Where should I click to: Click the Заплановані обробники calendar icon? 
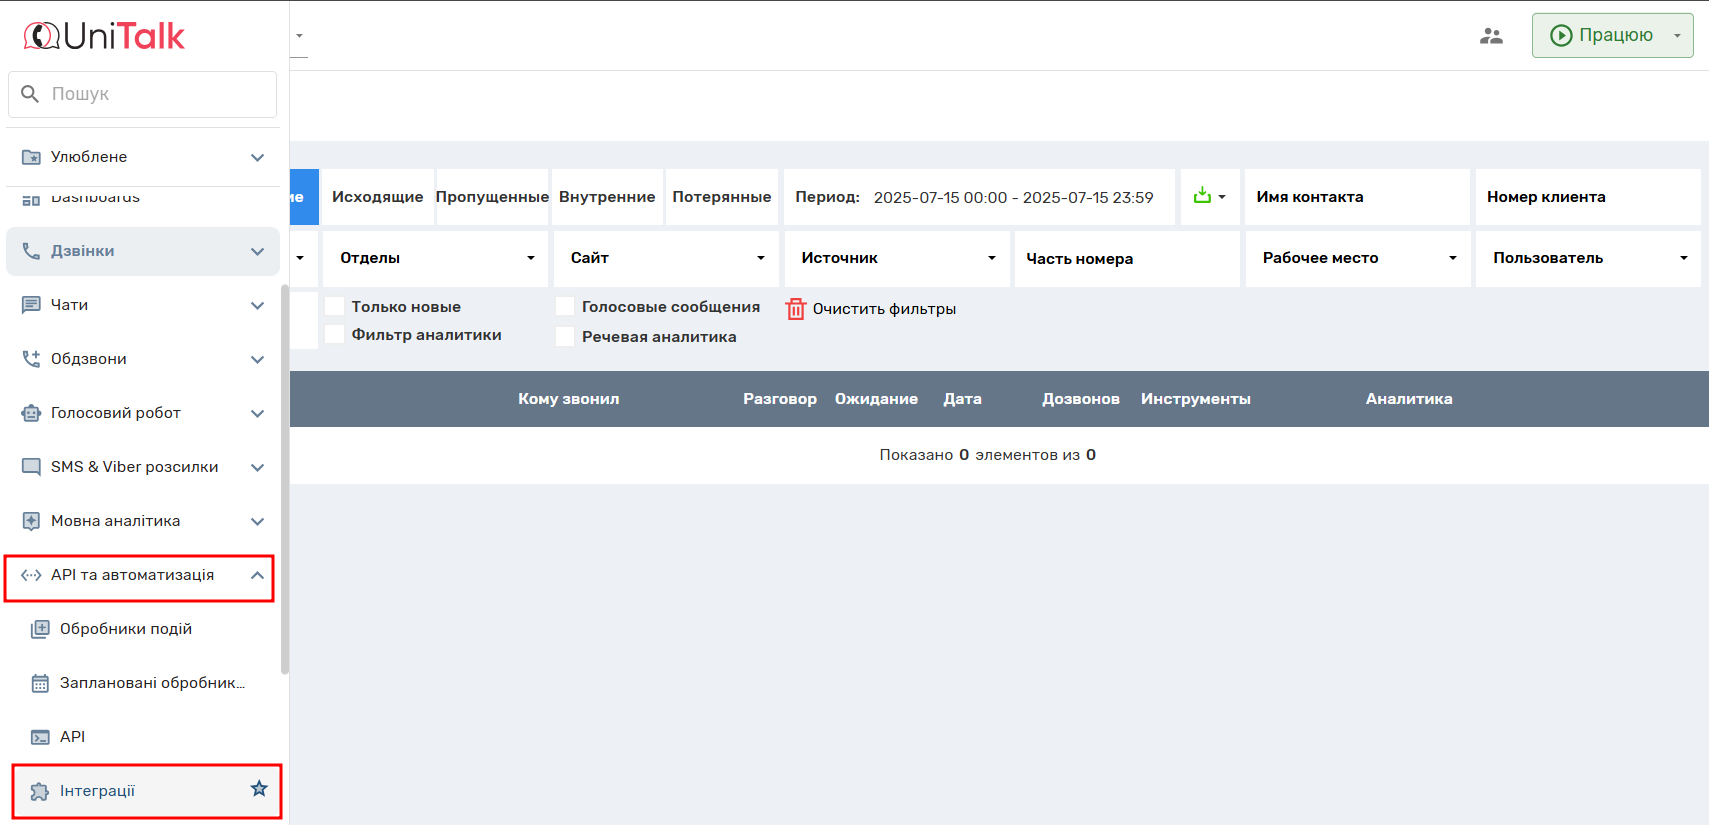(40, 683)
